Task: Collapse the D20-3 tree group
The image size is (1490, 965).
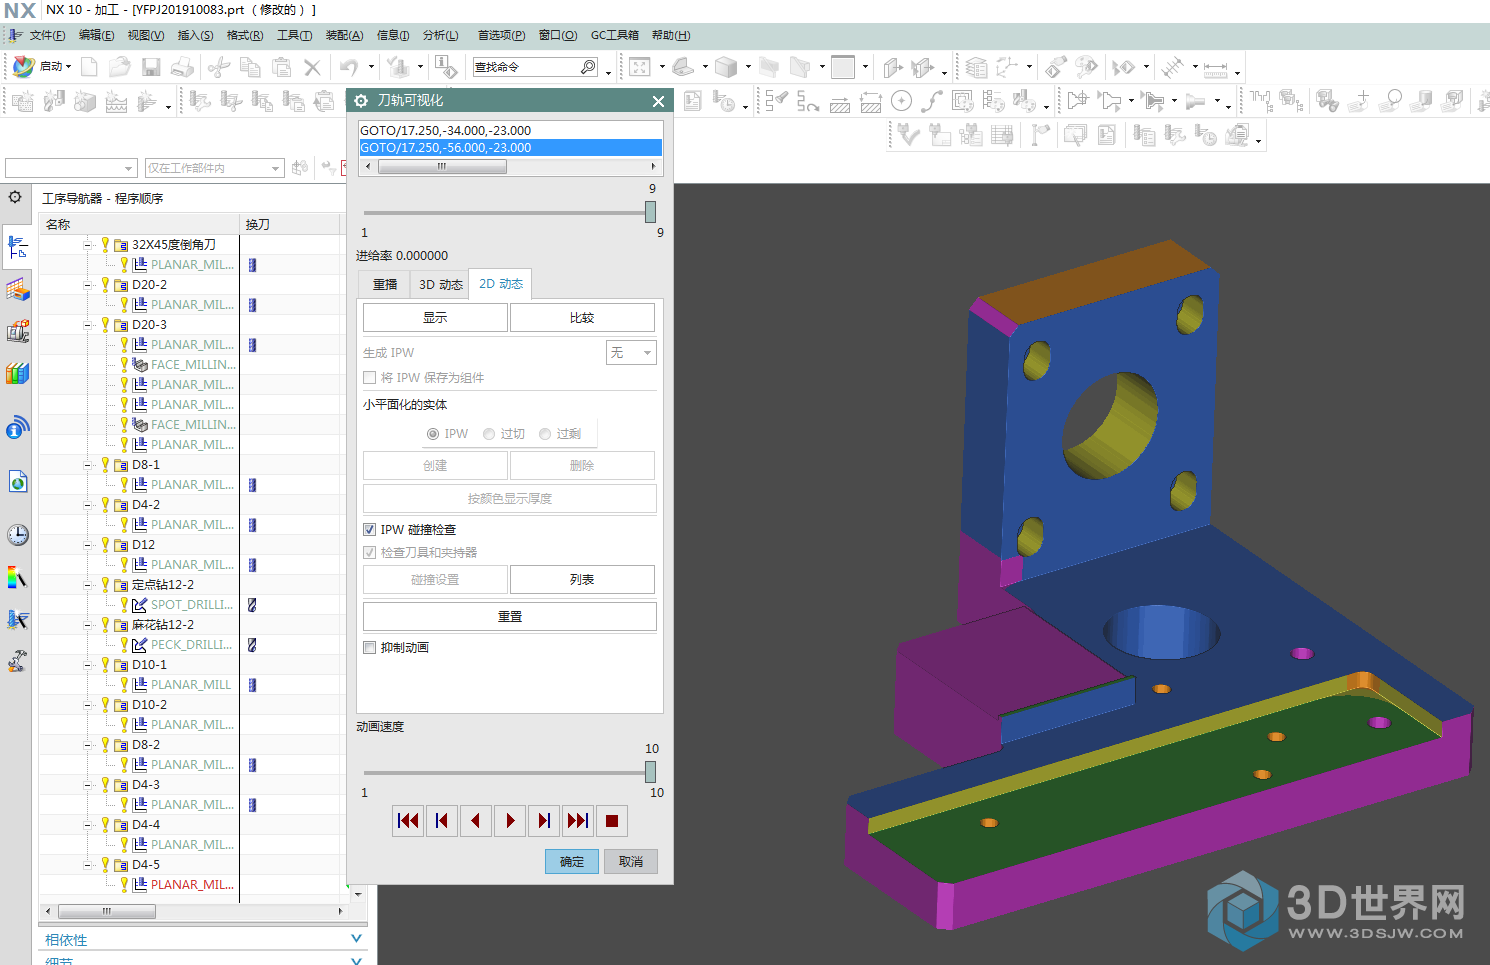Action: coord(88,325)
